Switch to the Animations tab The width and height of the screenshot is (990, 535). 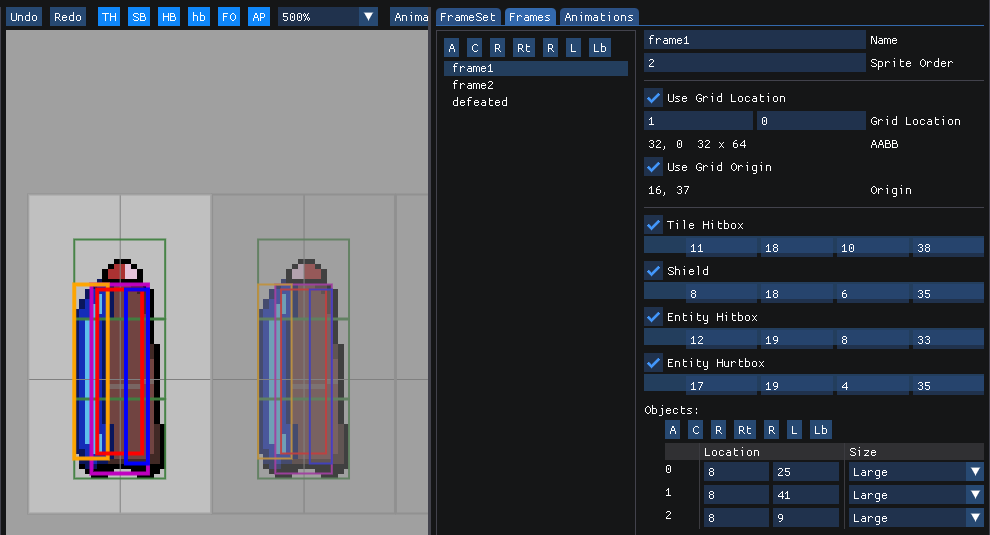tap(599, 17)
